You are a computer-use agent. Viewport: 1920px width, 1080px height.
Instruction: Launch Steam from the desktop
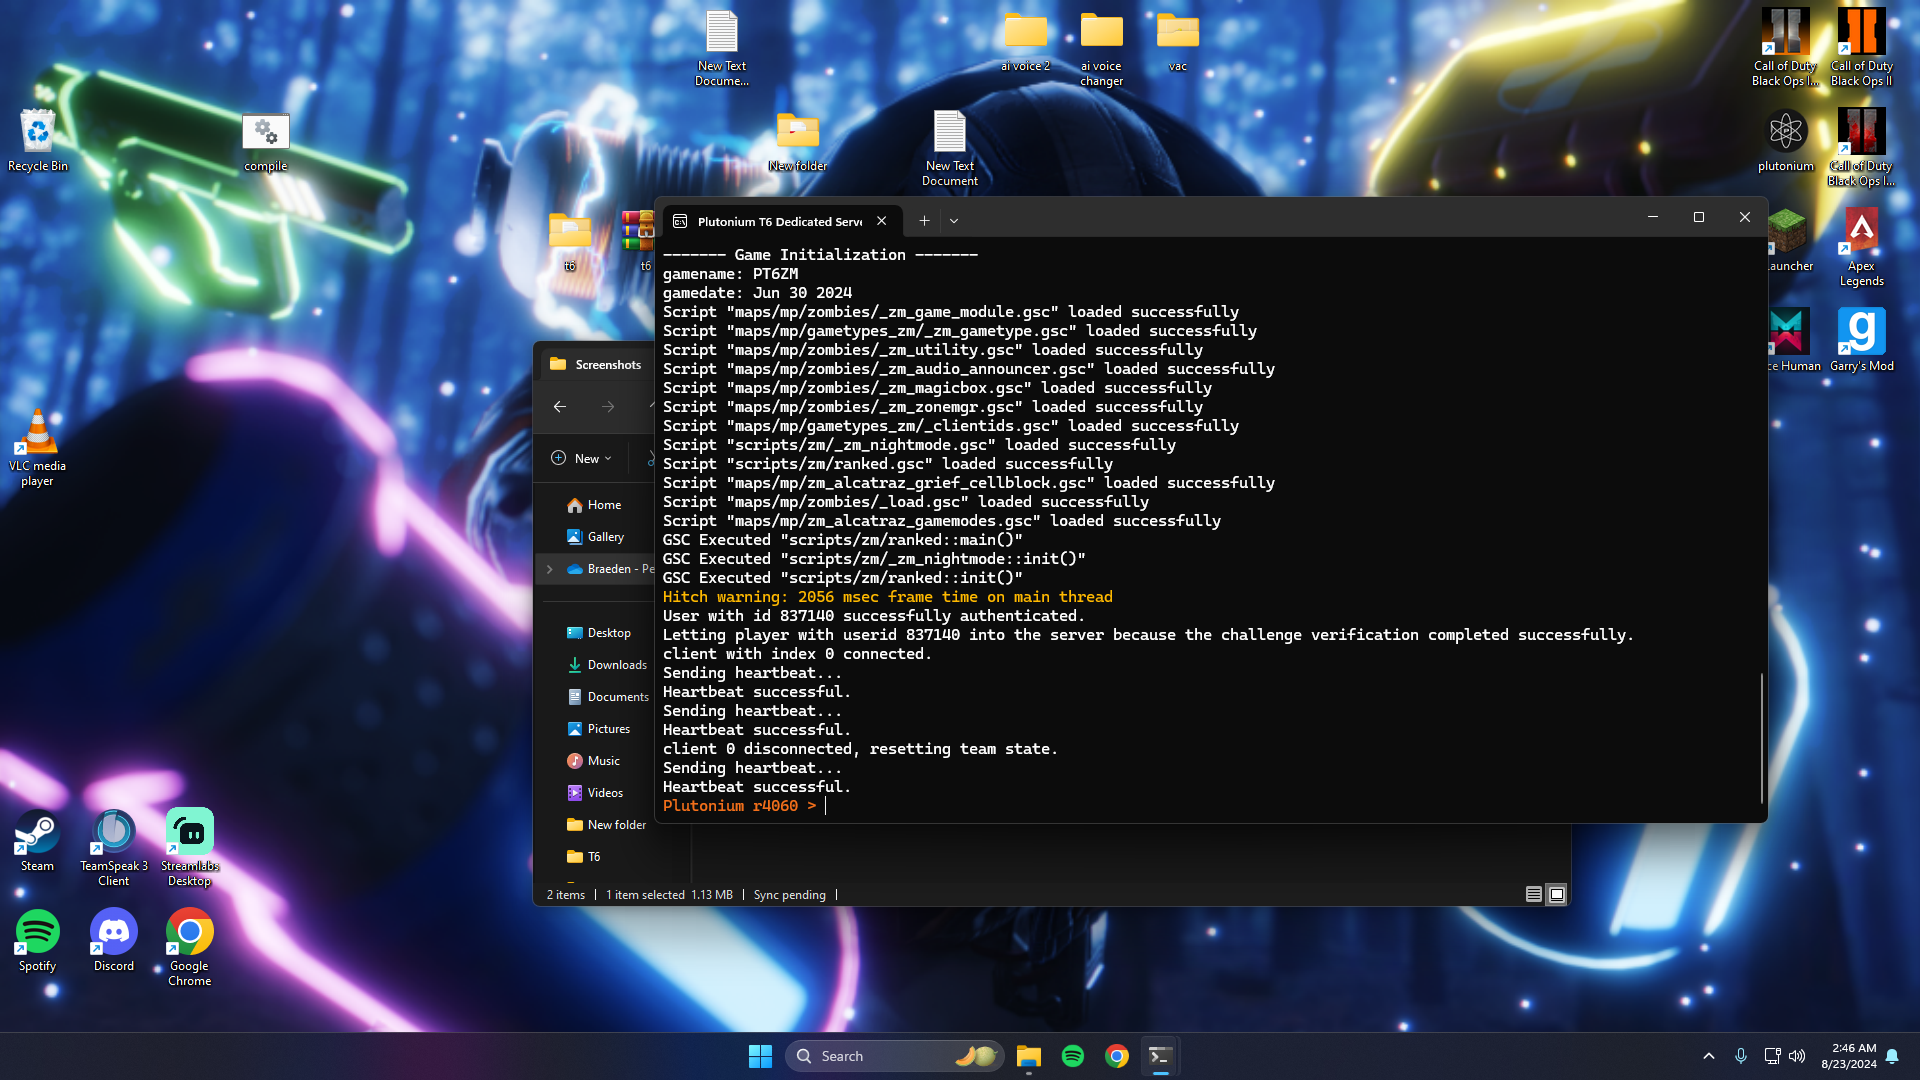[37, 840]
